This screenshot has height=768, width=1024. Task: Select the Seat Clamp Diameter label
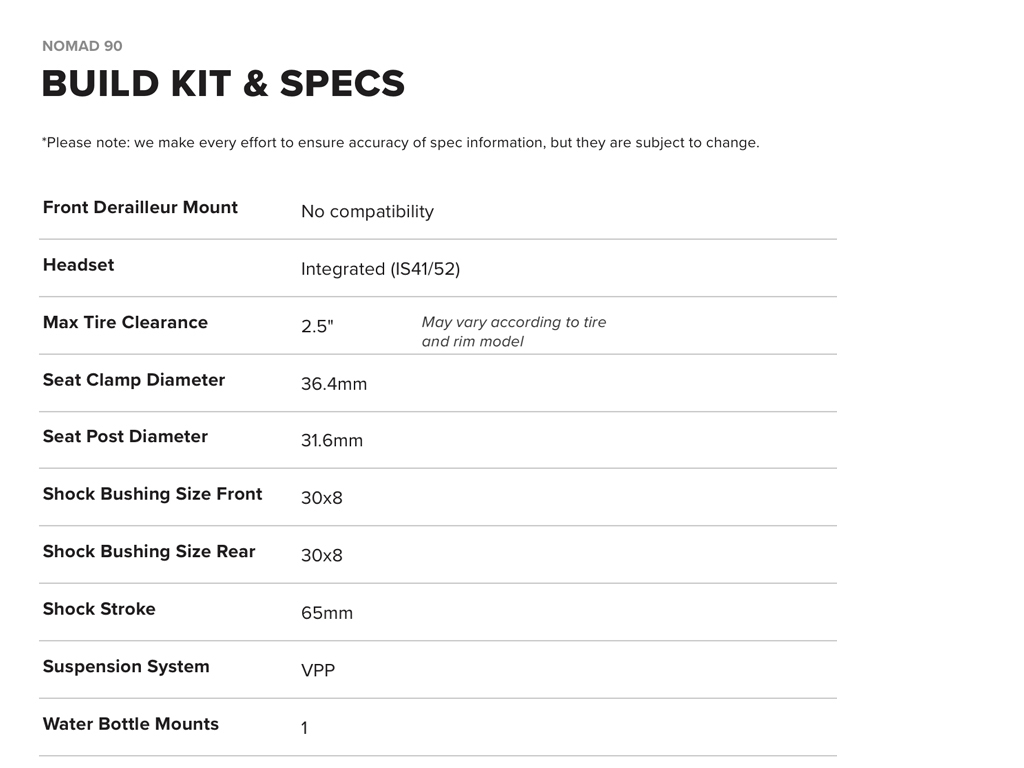134,380
